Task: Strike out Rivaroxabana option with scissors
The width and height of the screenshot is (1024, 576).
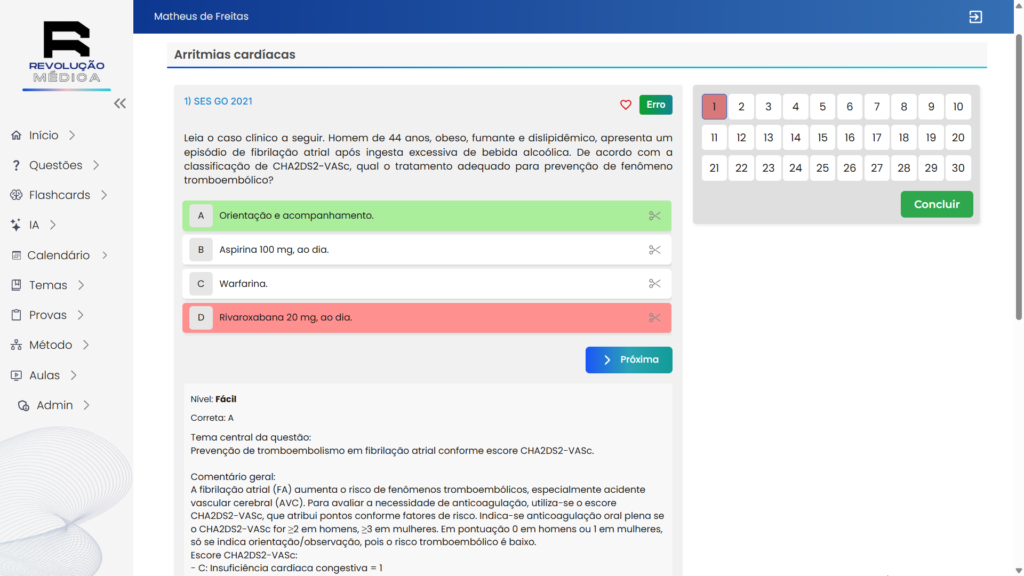Action: (654, 318)
